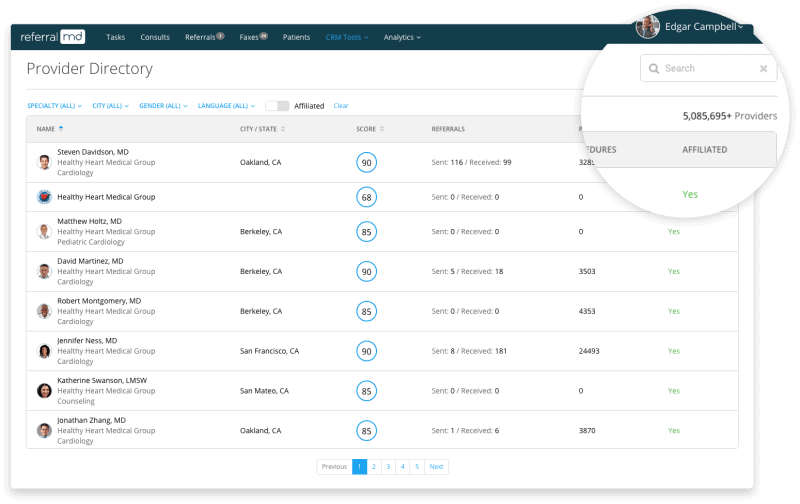Expand Language (All) filter
This screenshot has width=800, height=504.
click(227, 106)
